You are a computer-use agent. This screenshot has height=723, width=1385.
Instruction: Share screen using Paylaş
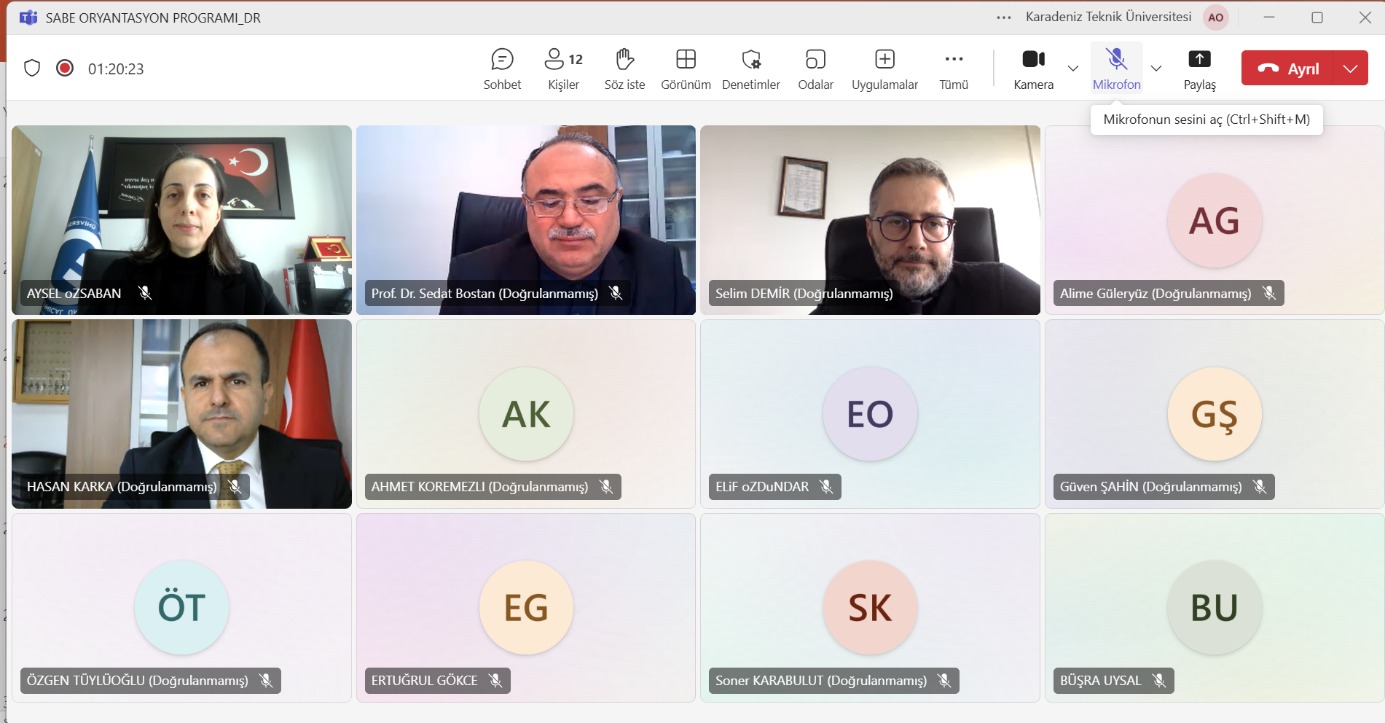point(1199,68)
